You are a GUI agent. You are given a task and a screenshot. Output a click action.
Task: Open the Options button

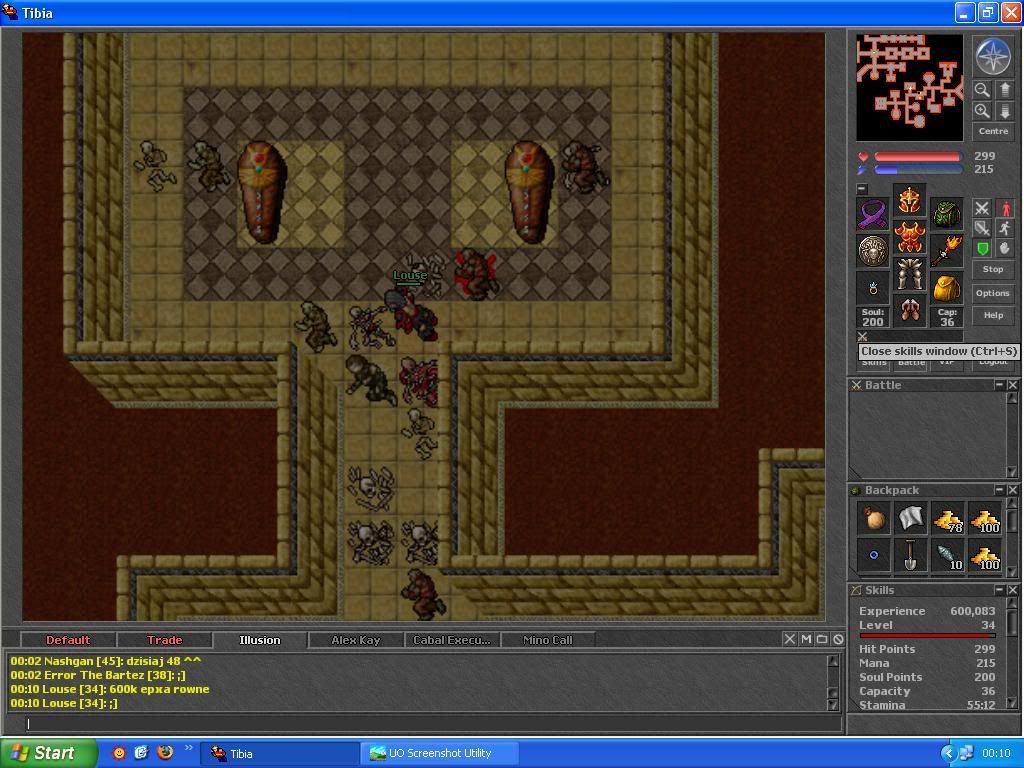tap(993, 293)
